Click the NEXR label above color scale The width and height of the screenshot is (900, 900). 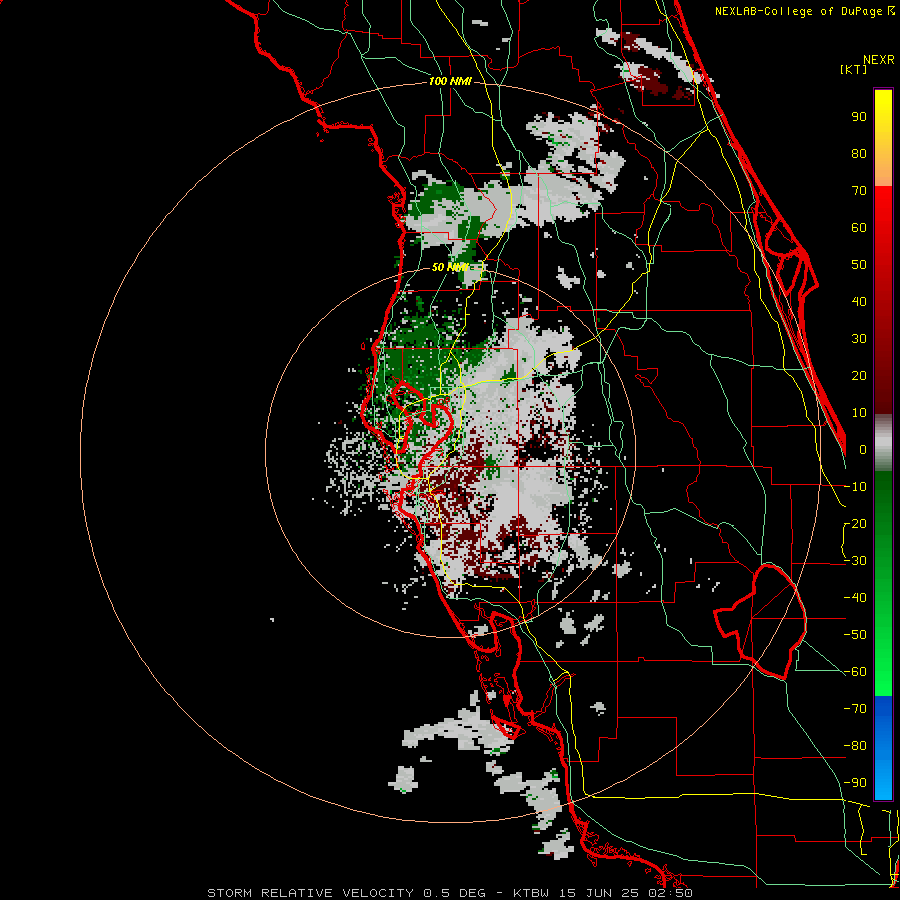coord(878,60)
